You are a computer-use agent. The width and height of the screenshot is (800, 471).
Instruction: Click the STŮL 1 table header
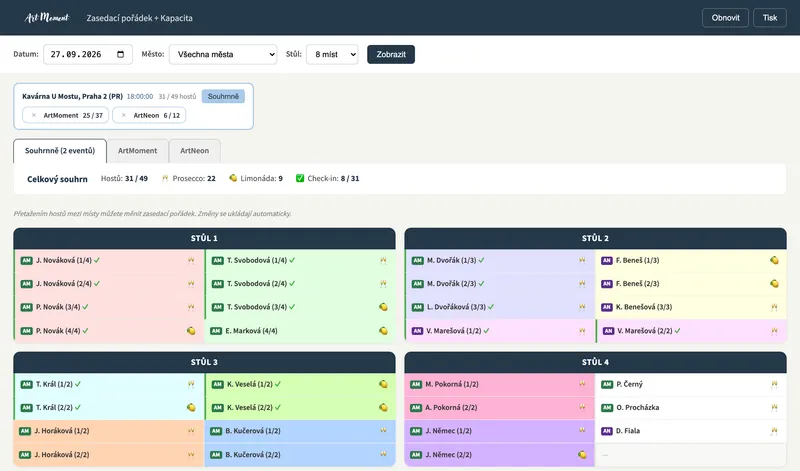[x=204, y=238]
